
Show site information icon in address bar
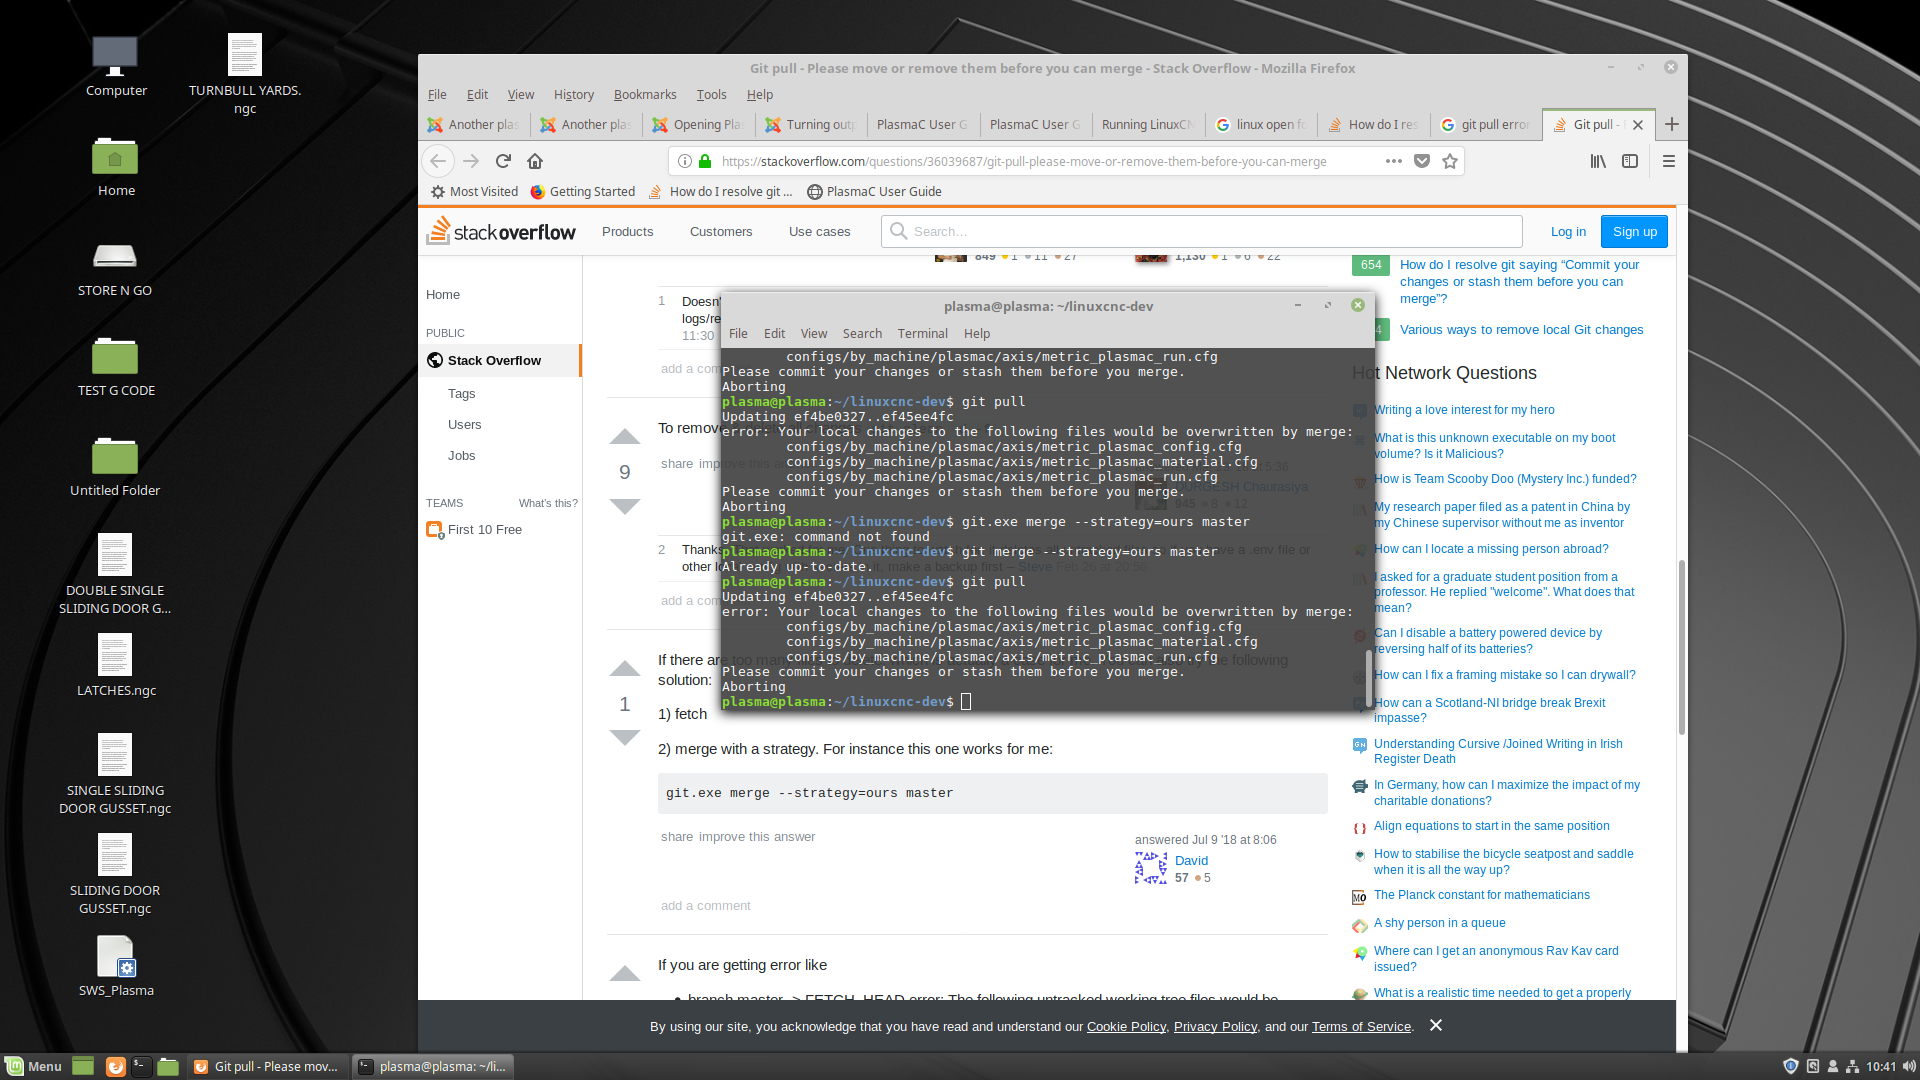pyautogui.click(x=684, y=161)
